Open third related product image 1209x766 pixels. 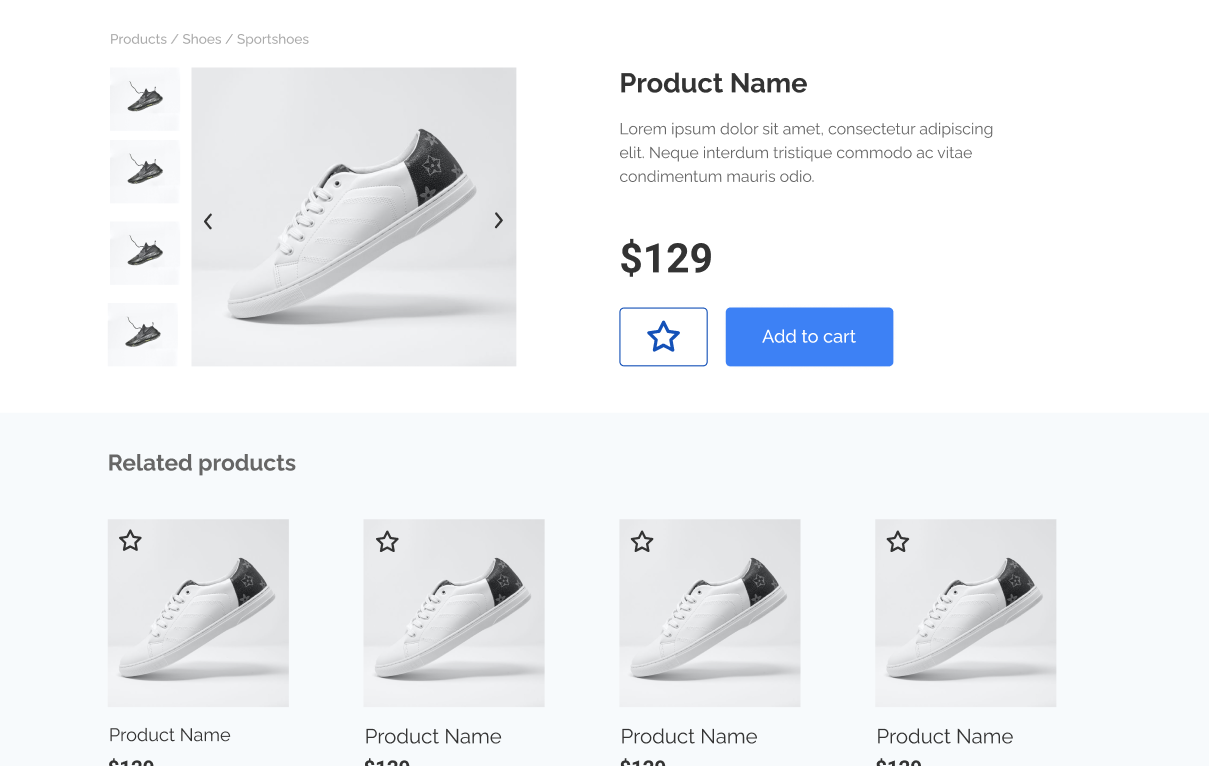point(710,613)
